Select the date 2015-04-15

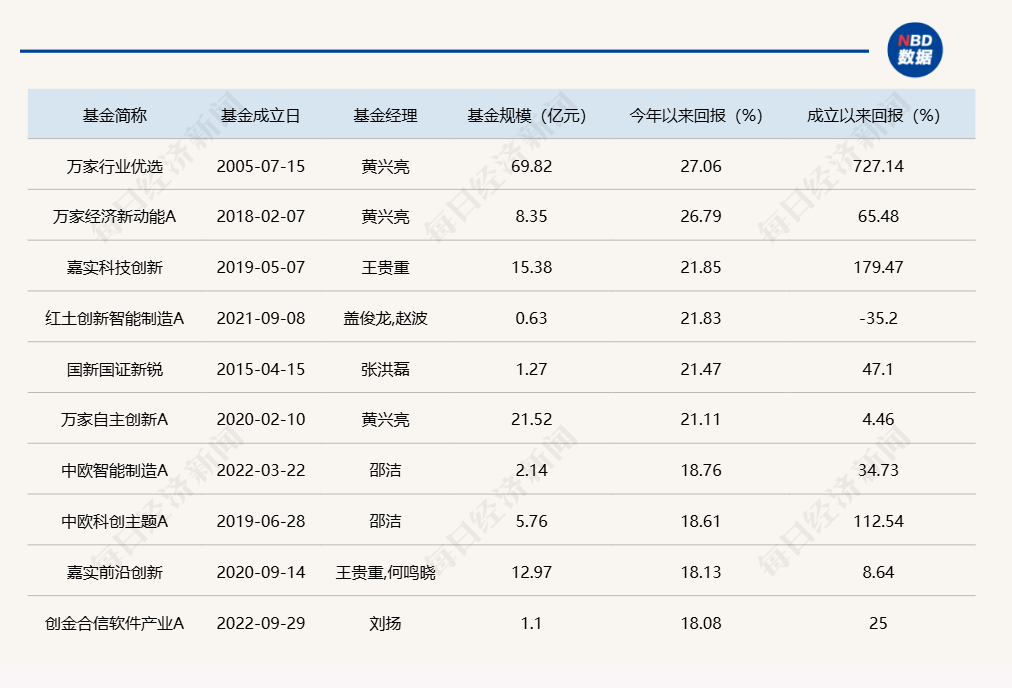[261, 369]
